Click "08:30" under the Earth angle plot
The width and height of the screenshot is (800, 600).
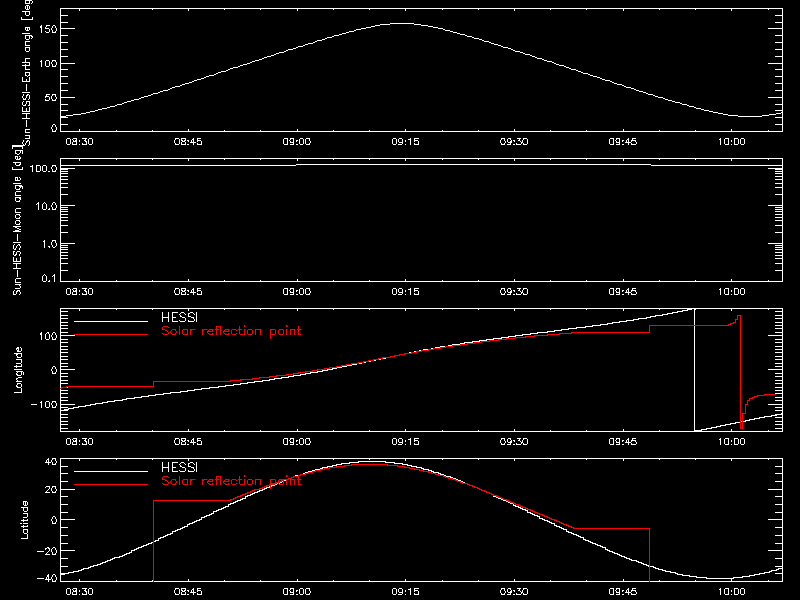[x=80, y=142]
